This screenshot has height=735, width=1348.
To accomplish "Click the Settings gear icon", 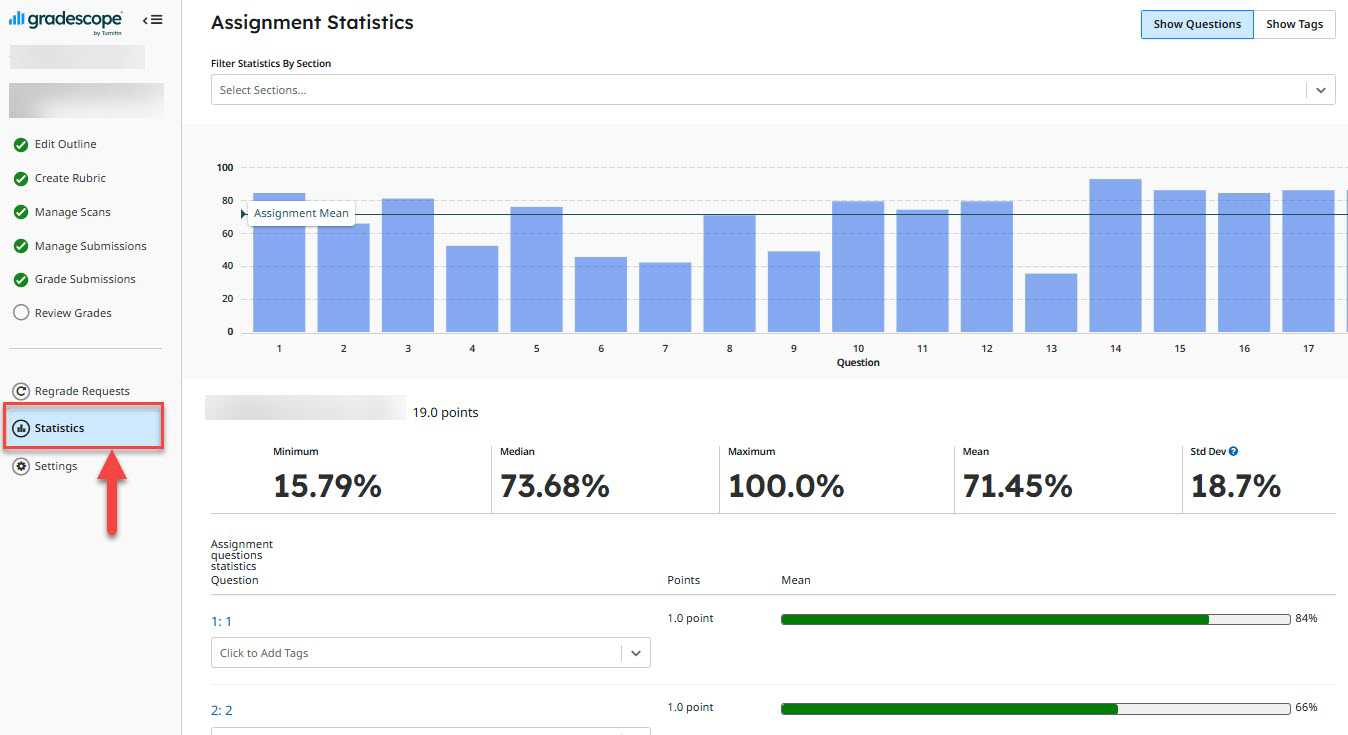I will (x=21, y=466).
